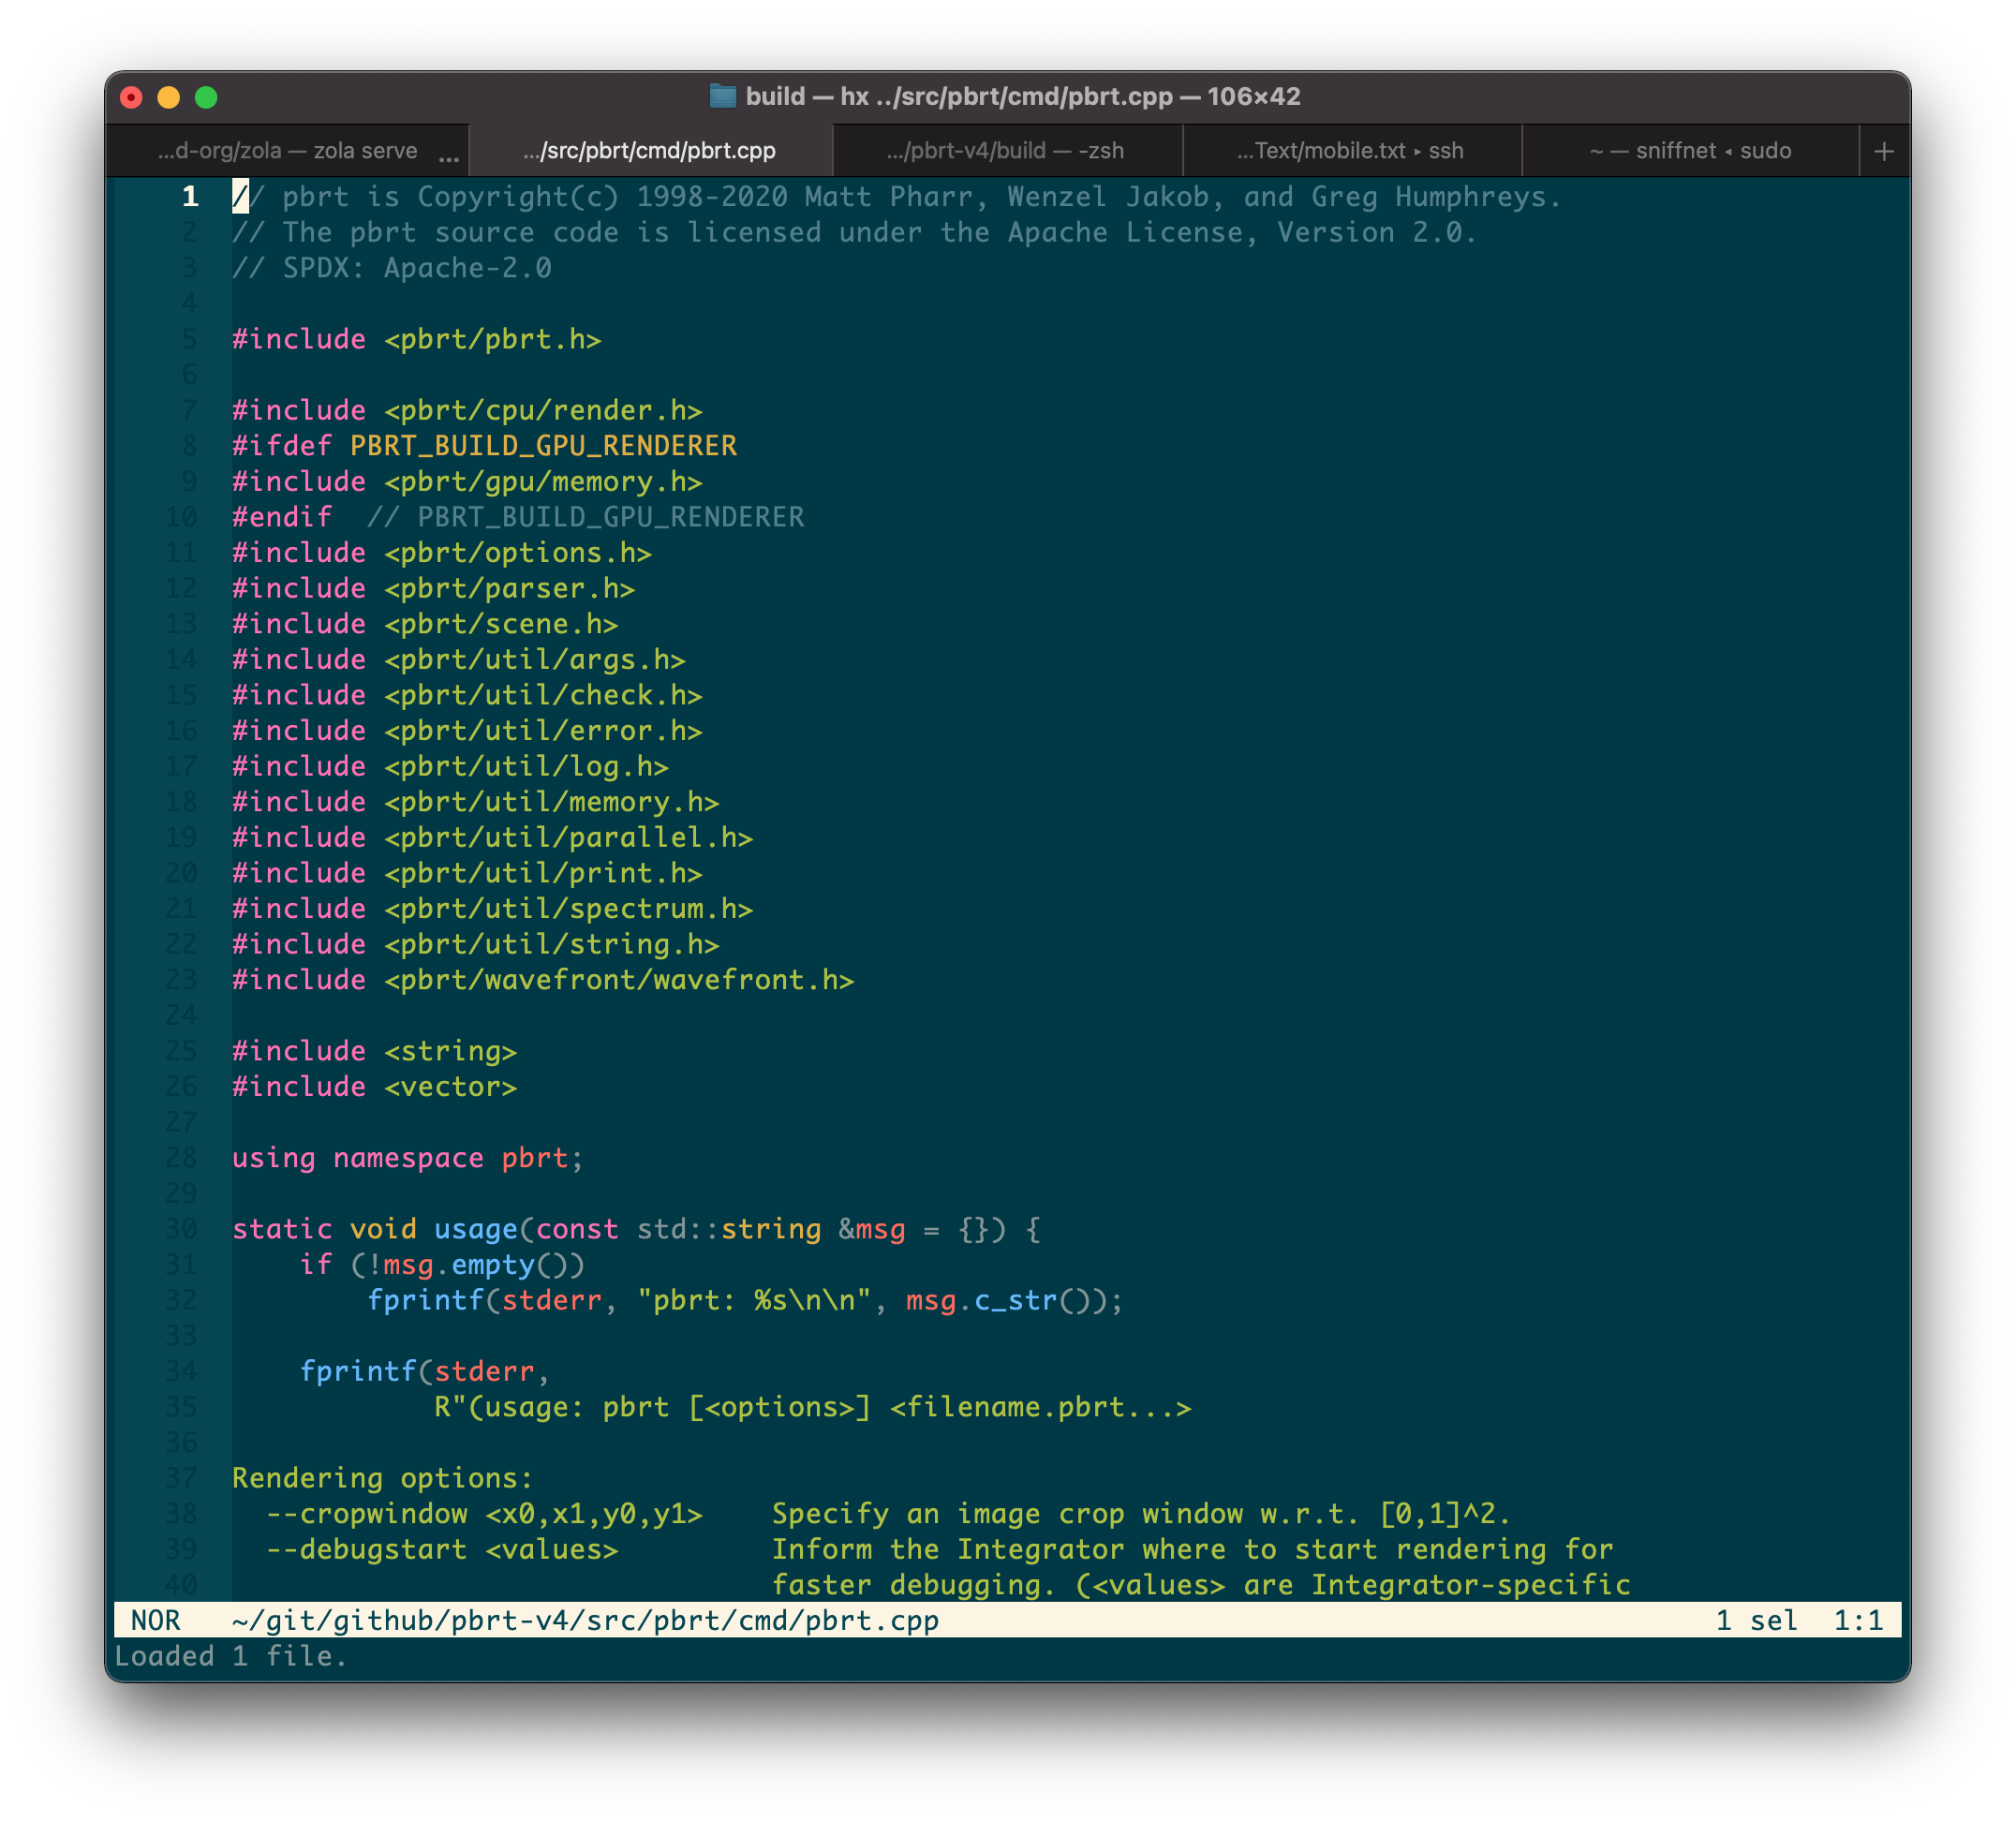This screenshot has width=2016, height=1821.
Task: Click the '#ifdef PBRT_BUILD_GPU_RENDERER' line
Action: [484, 445]
